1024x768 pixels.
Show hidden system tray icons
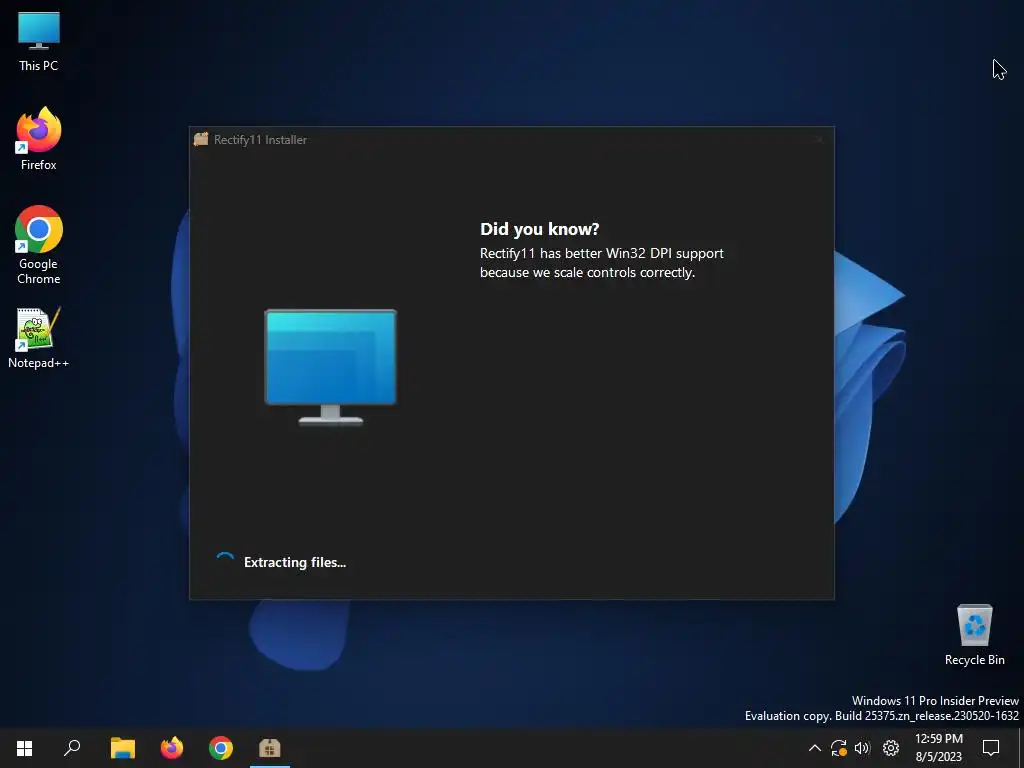(814, 748)
